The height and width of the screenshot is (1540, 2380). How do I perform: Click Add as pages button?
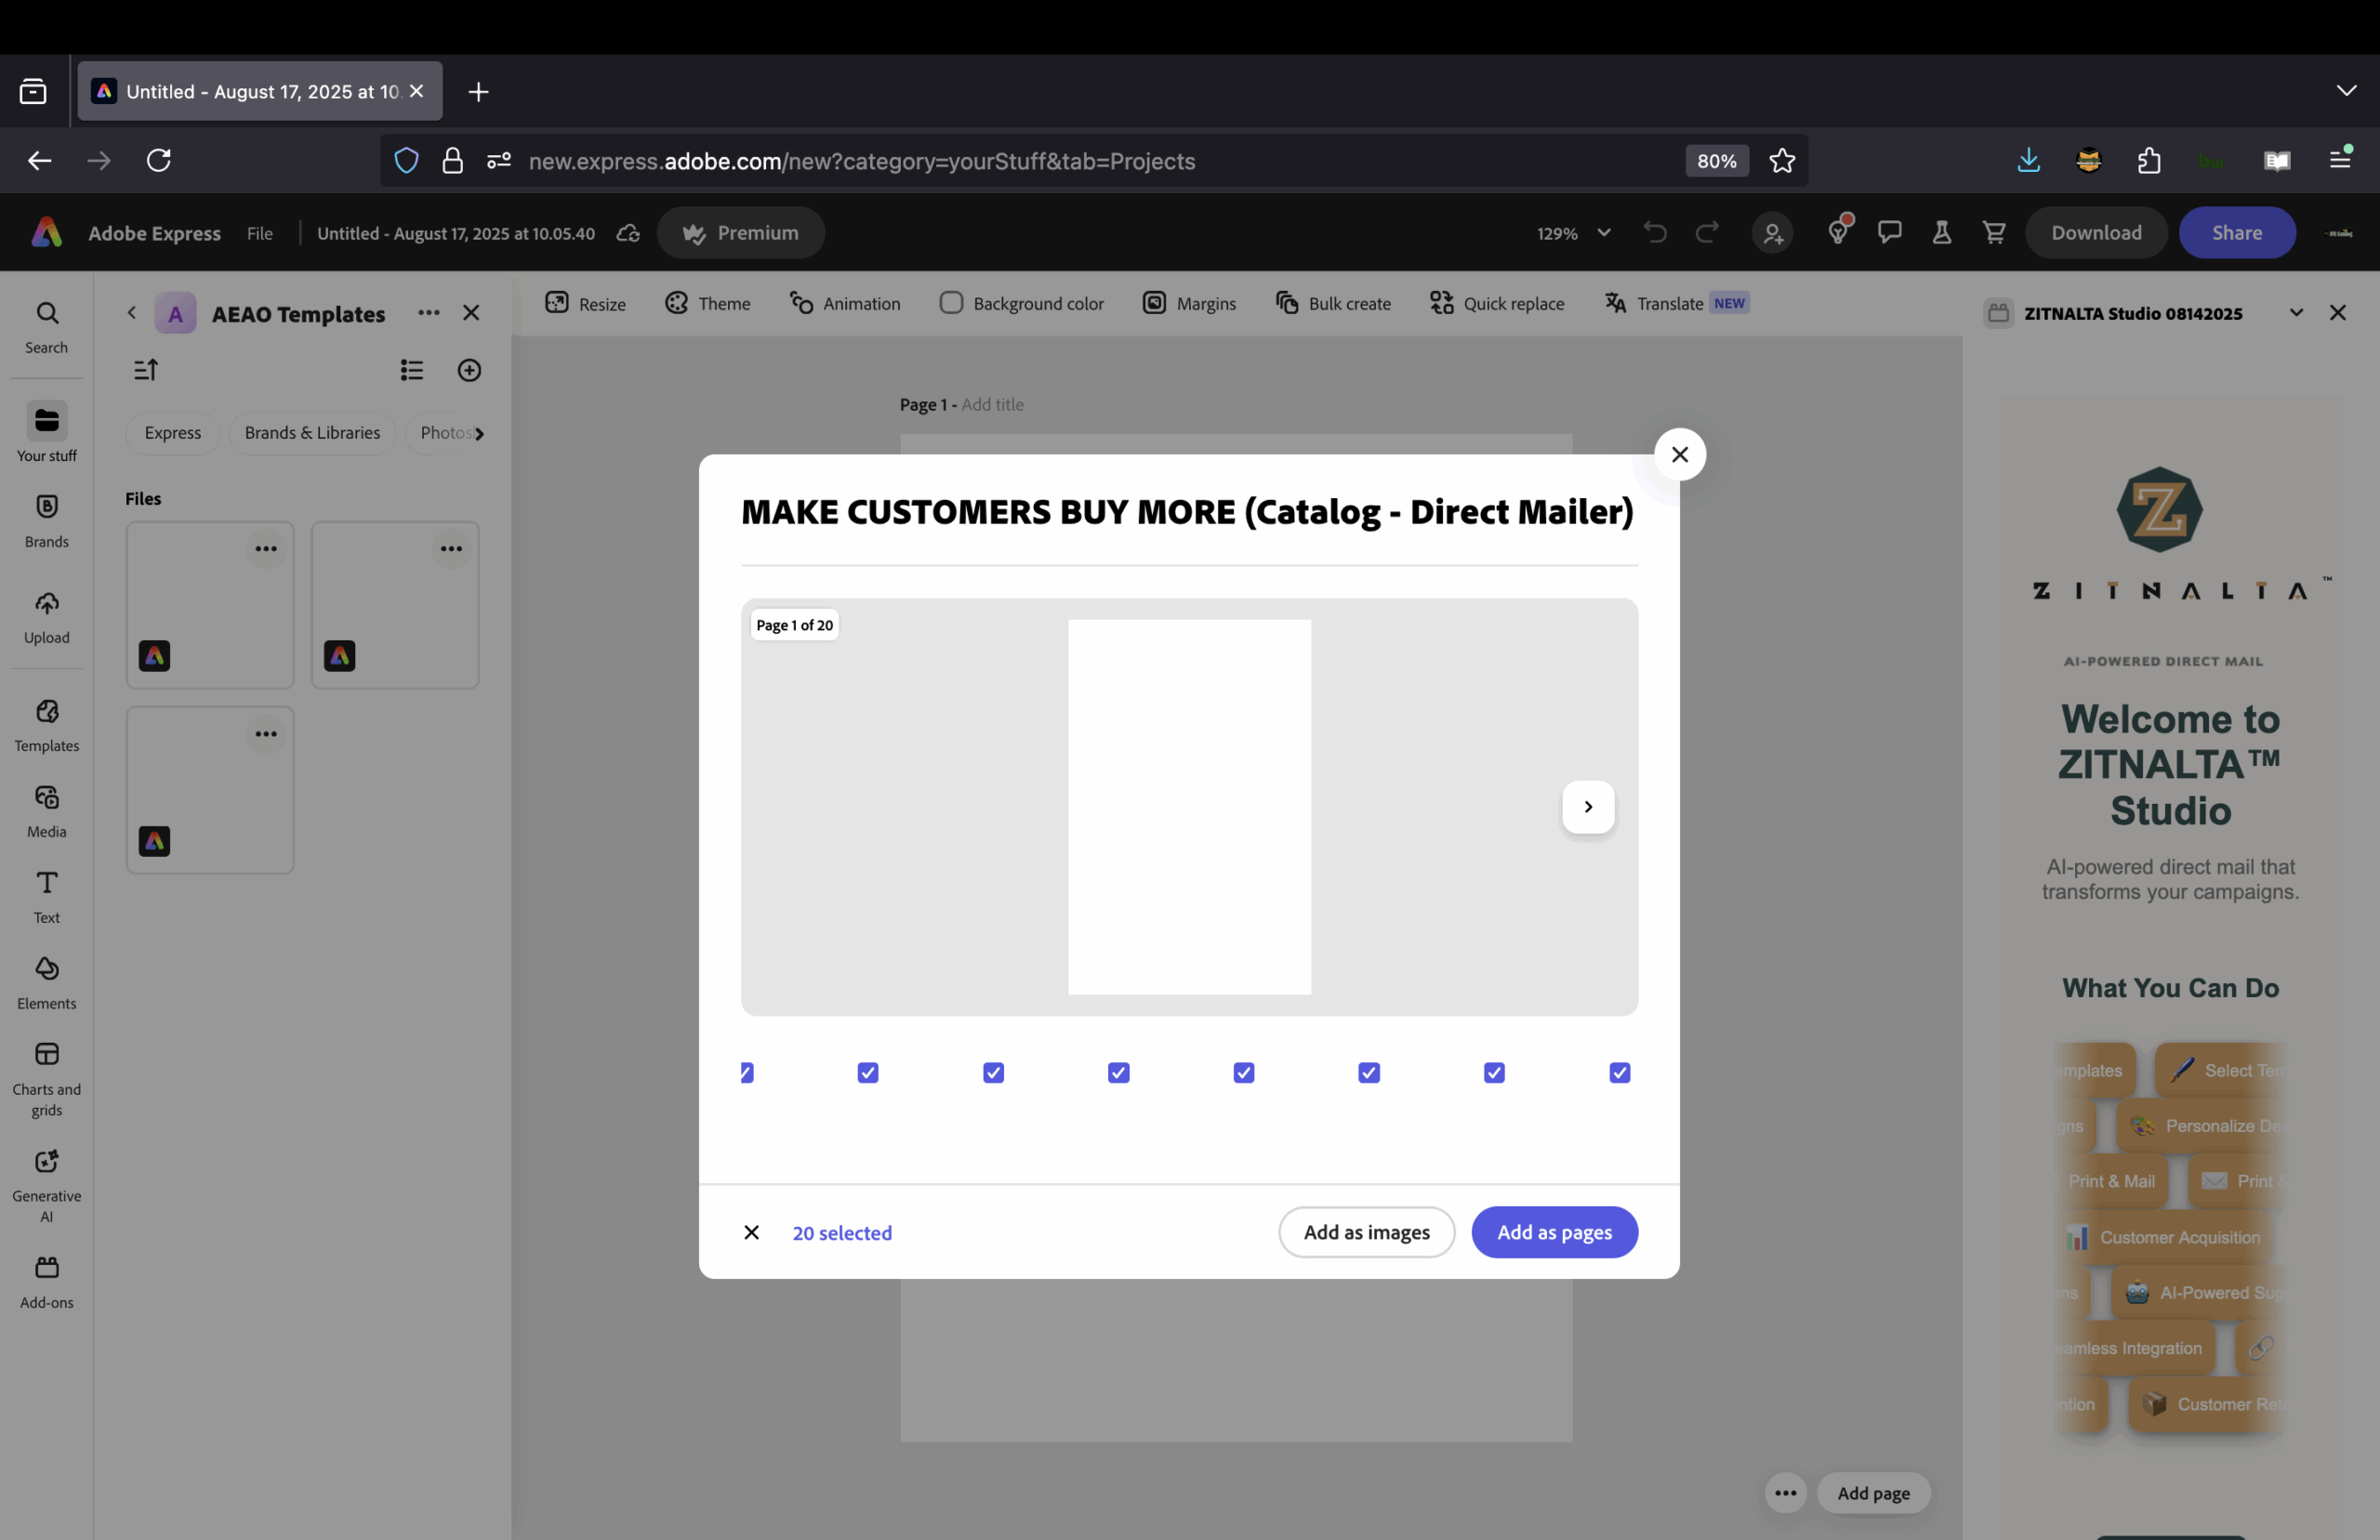click(1554, 1232)
